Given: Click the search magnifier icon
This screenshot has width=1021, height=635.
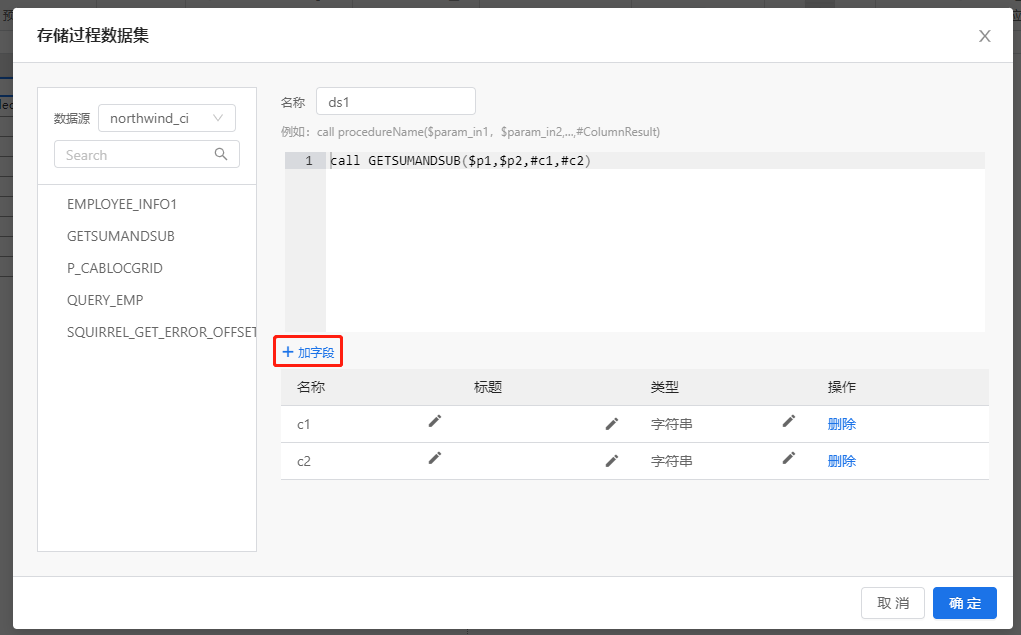Looking at the screenshot, I should click(221, 154).
